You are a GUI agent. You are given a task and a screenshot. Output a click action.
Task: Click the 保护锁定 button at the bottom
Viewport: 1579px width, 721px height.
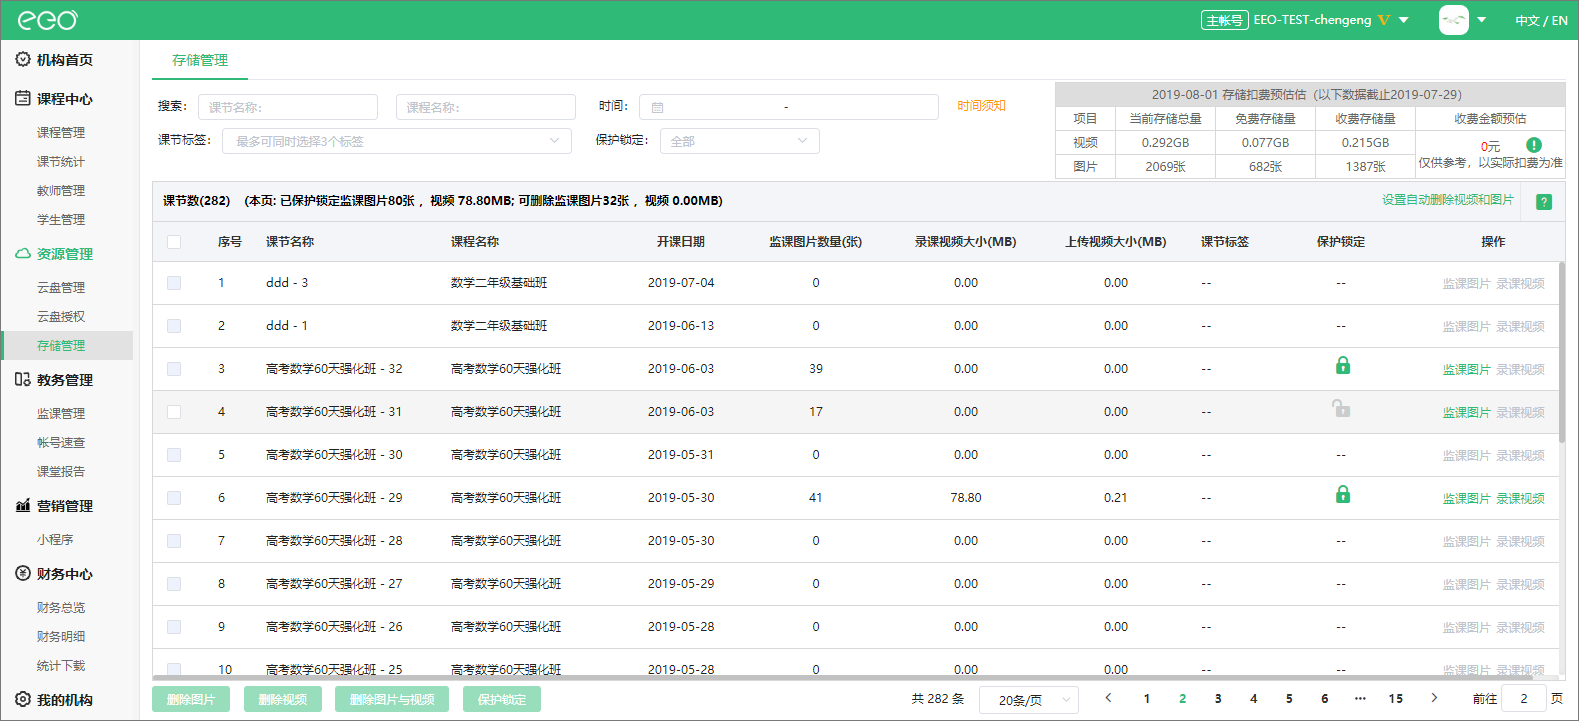point(502,699)
